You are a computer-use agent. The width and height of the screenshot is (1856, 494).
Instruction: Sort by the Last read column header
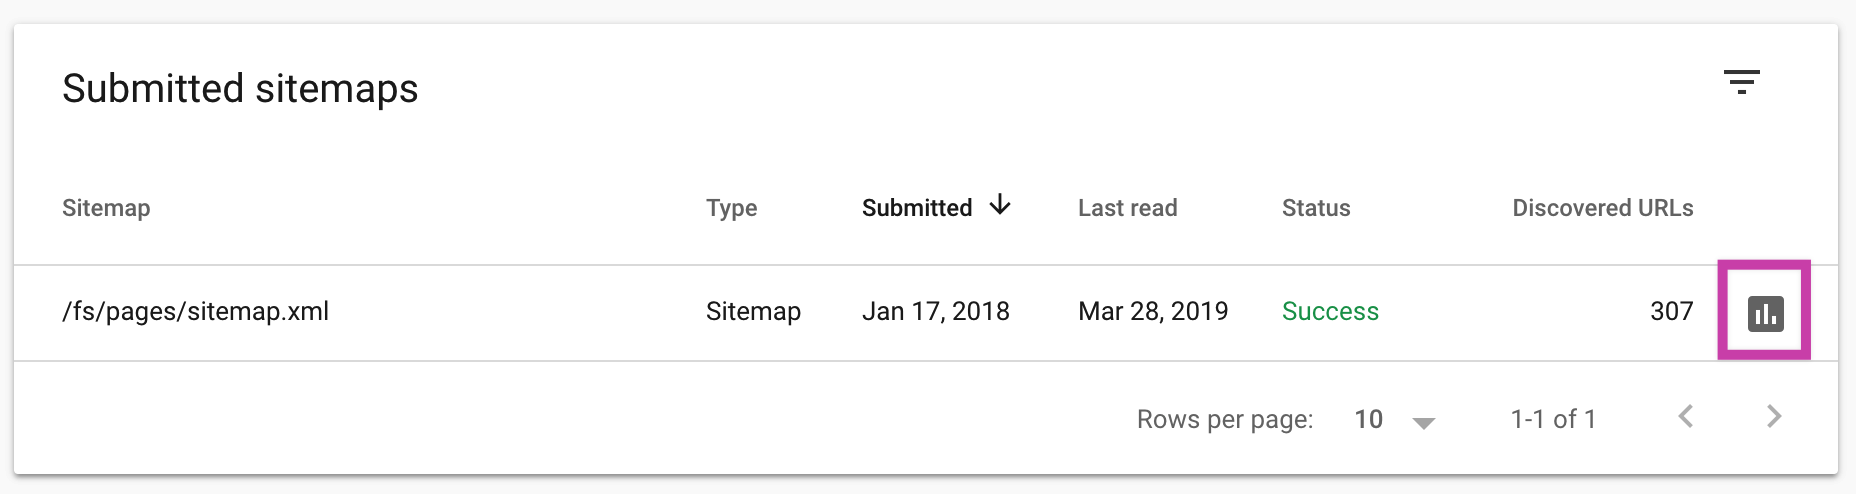click(x=1127, y=208)
